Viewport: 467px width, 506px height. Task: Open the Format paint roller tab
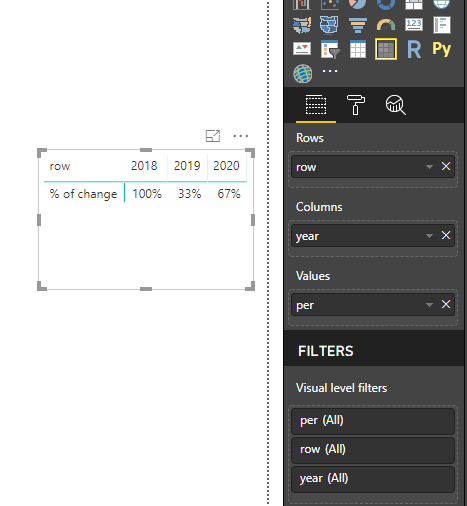coord(356,105)
